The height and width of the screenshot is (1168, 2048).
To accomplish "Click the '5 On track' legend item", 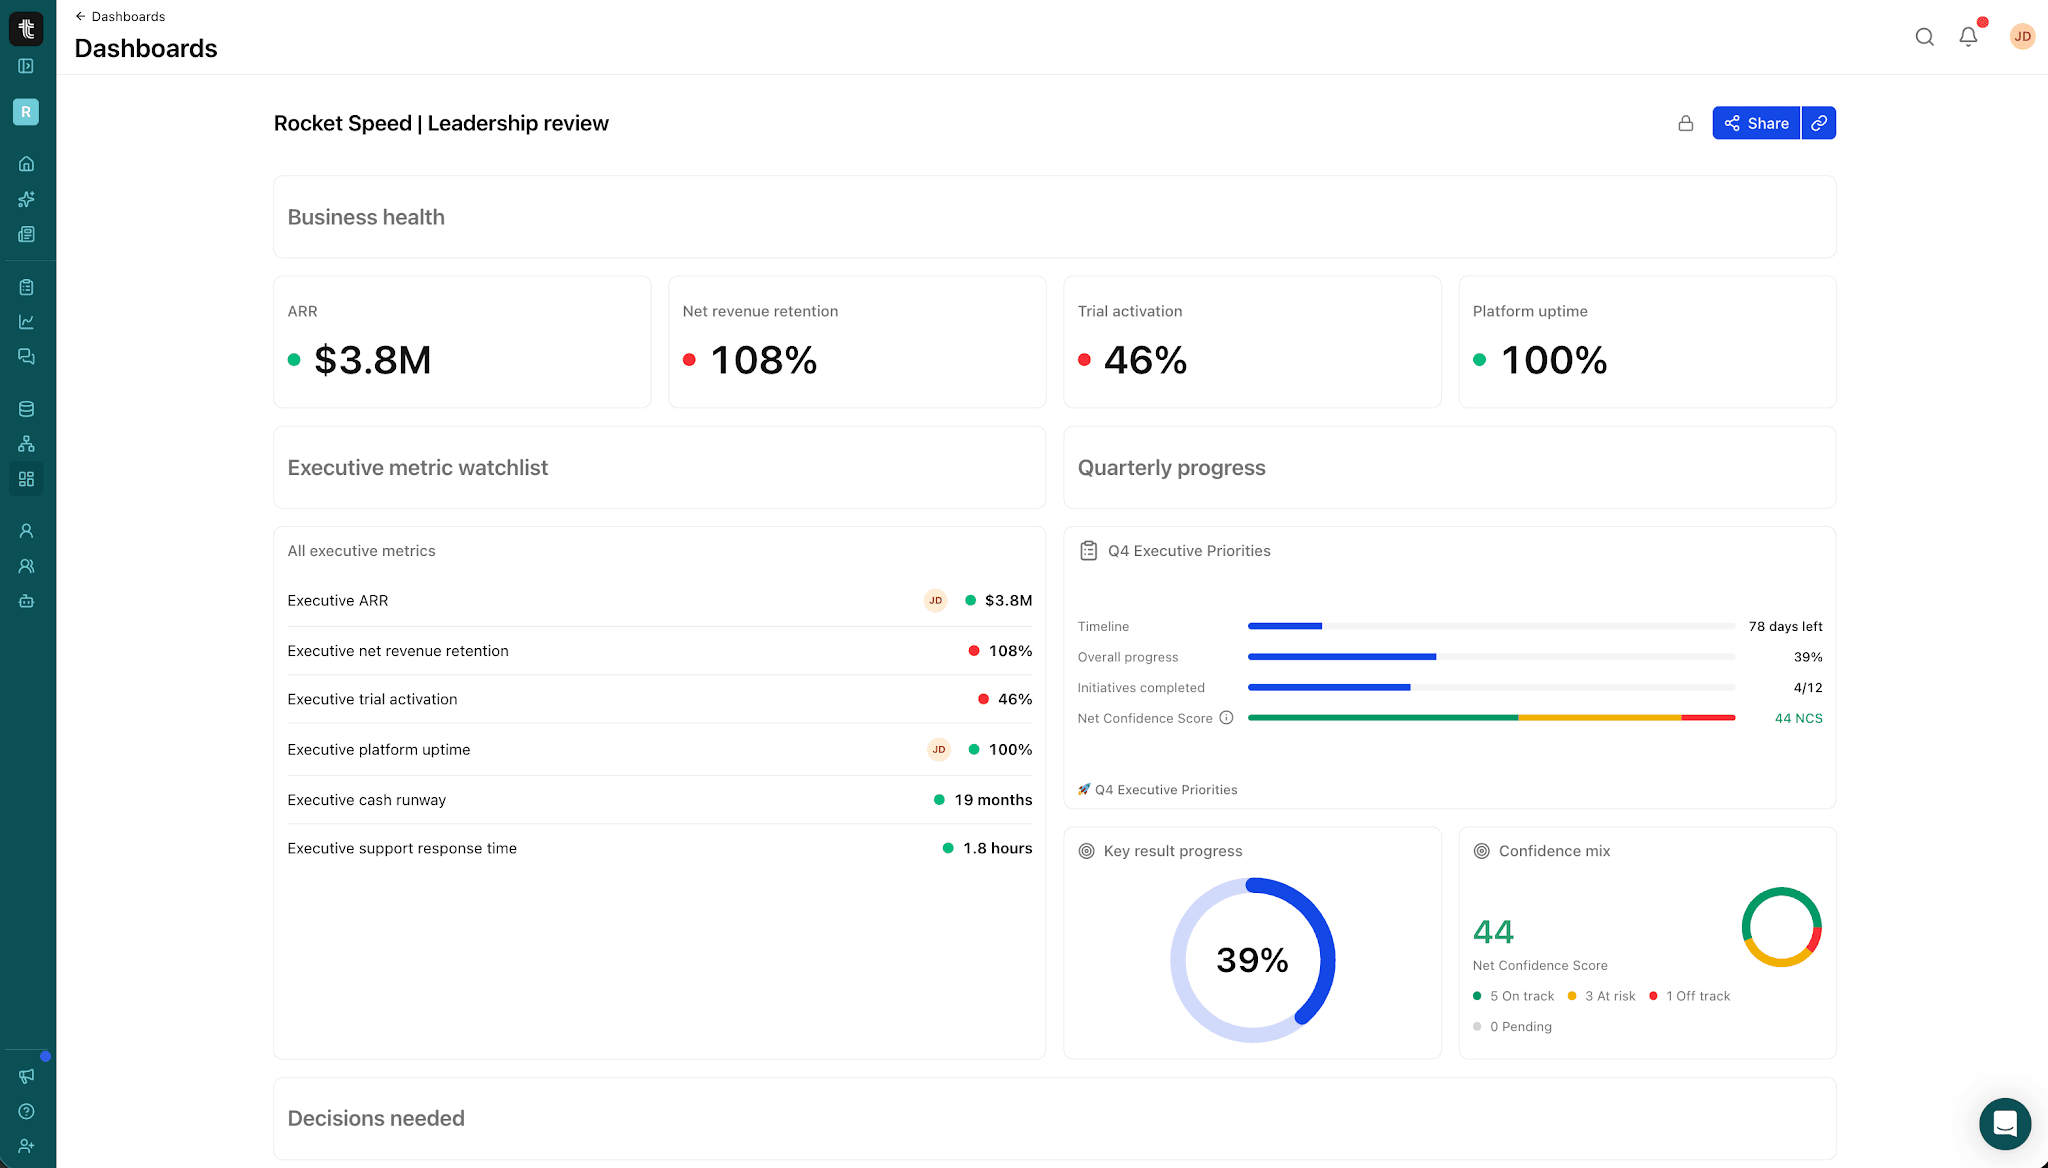I will click(x=1514, y=996).
